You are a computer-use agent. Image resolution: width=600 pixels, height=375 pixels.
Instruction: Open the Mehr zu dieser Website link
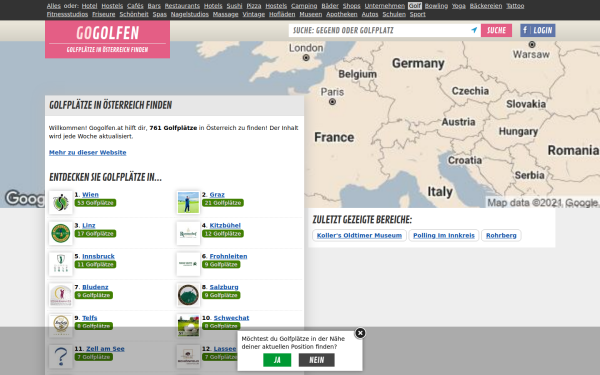click(88, 152)
